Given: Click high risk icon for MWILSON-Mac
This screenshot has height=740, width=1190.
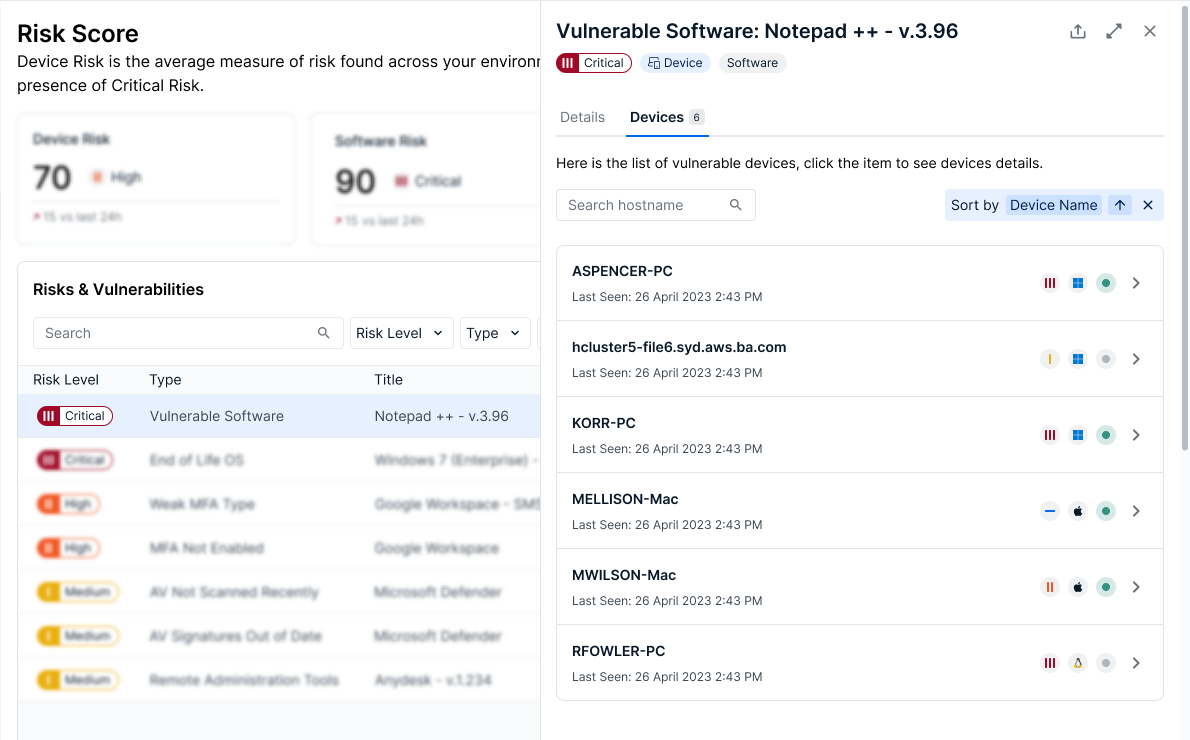Looking at the screenshot, I should point(1050,587).
